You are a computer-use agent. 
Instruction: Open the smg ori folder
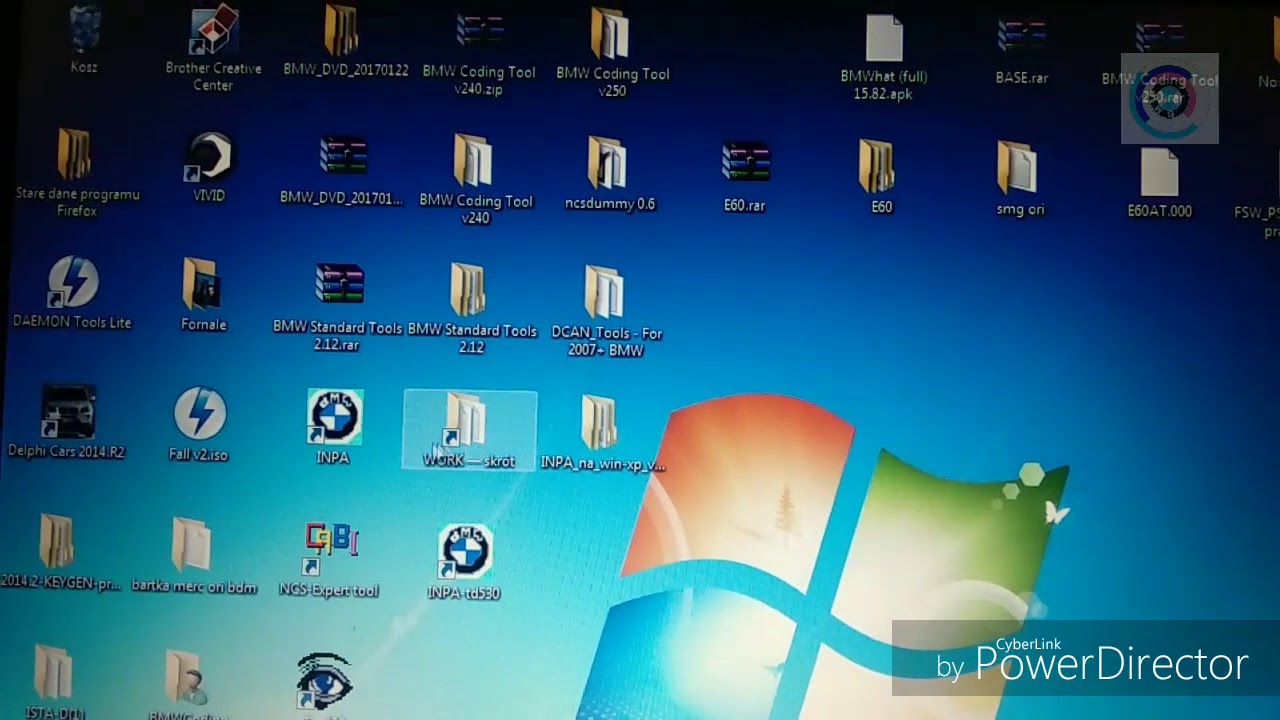[1020, 179]
